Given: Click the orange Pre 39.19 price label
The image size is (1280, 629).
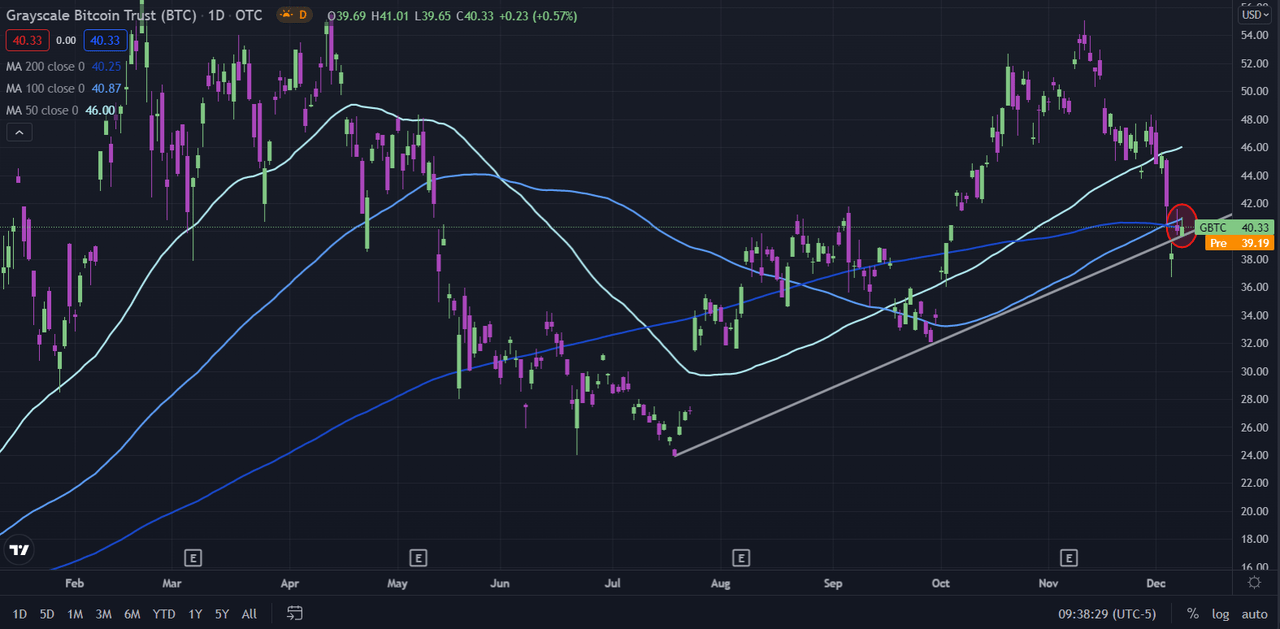Looking at the screenshot, I should [1239, 243].
